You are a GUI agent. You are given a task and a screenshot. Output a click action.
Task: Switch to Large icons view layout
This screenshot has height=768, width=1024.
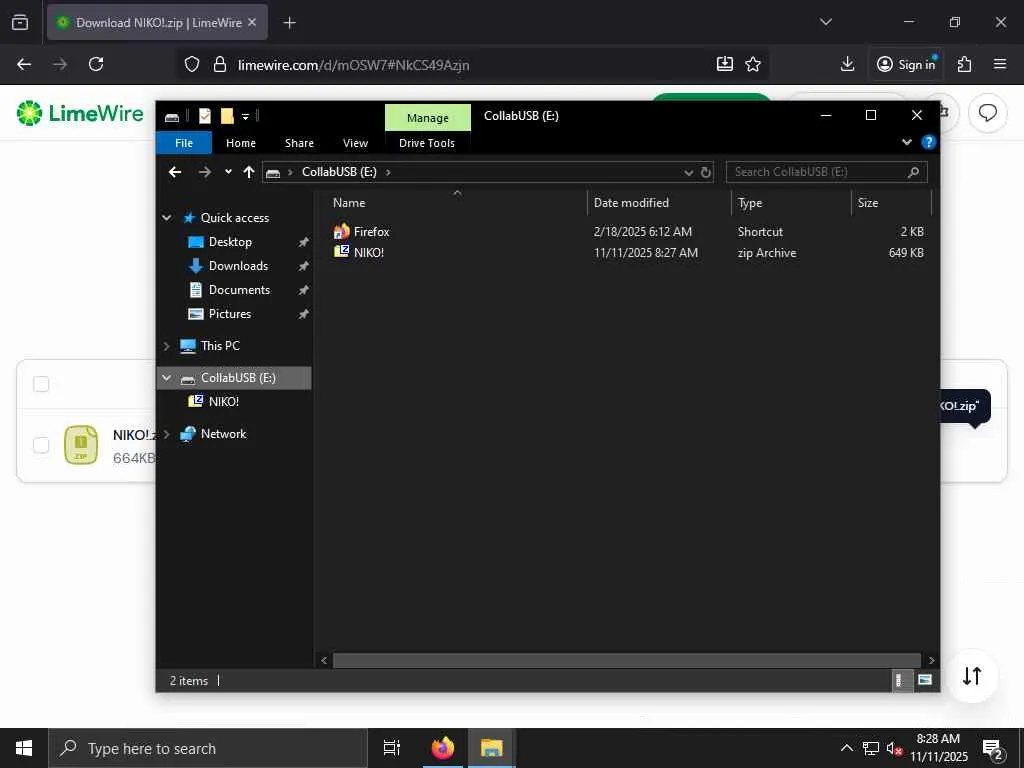(925, 680)
